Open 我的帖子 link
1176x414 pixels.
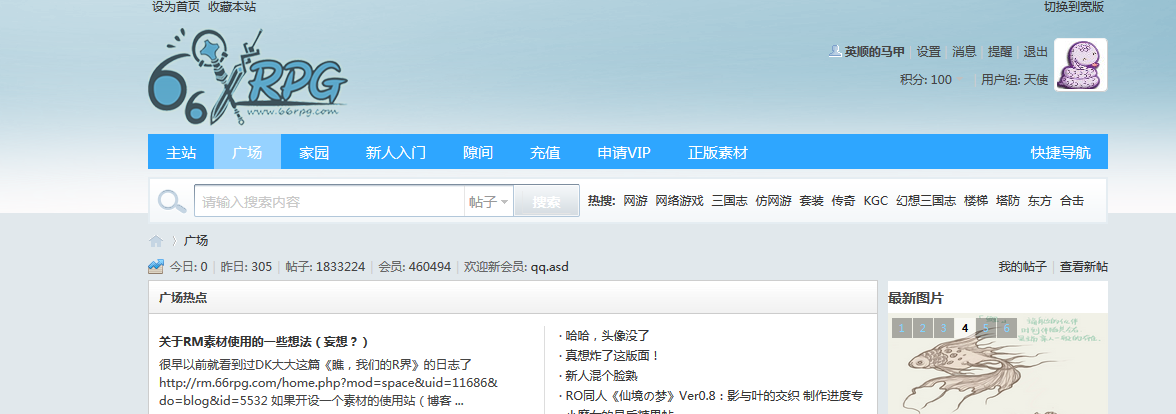click(x=1022, y=267)
